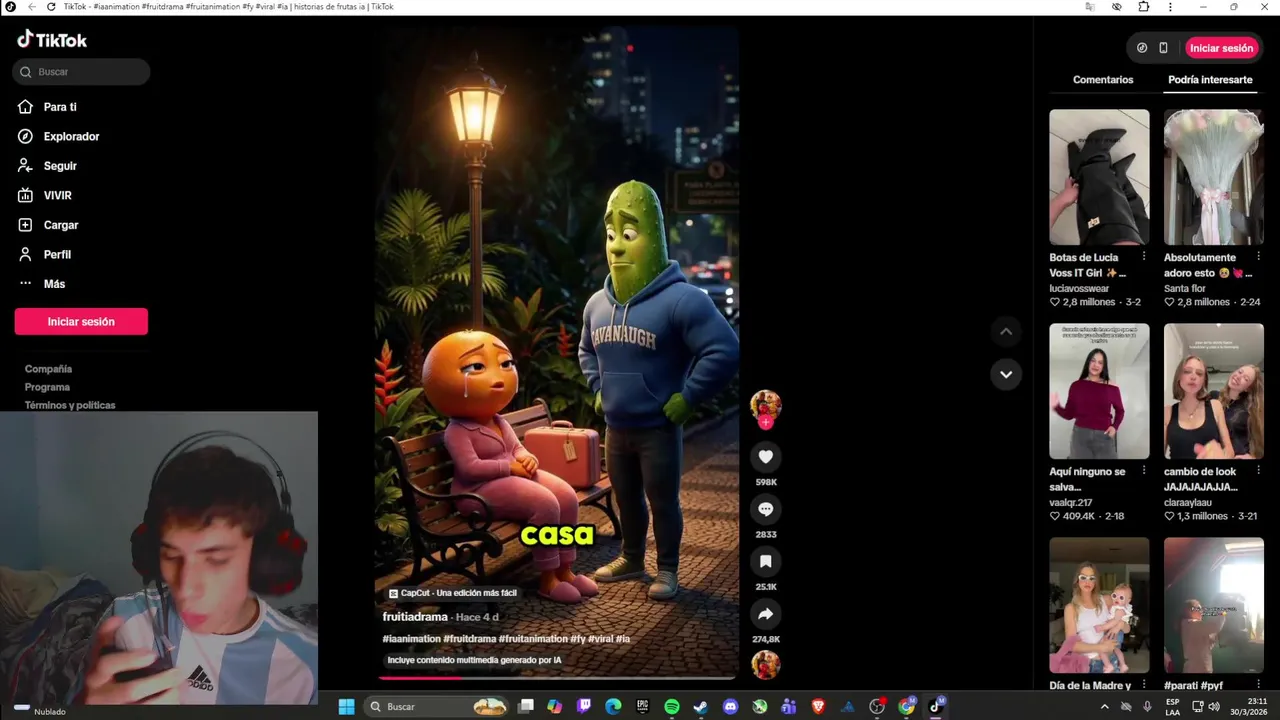Expand Términos y políticas footer section

coord(70,405)
